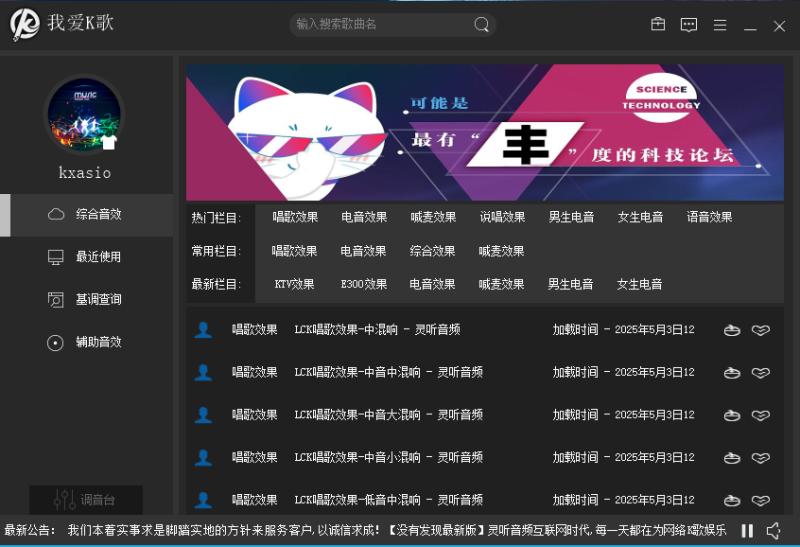Click the search magnifier icon

pyautogui.click(x=481, y=24)
